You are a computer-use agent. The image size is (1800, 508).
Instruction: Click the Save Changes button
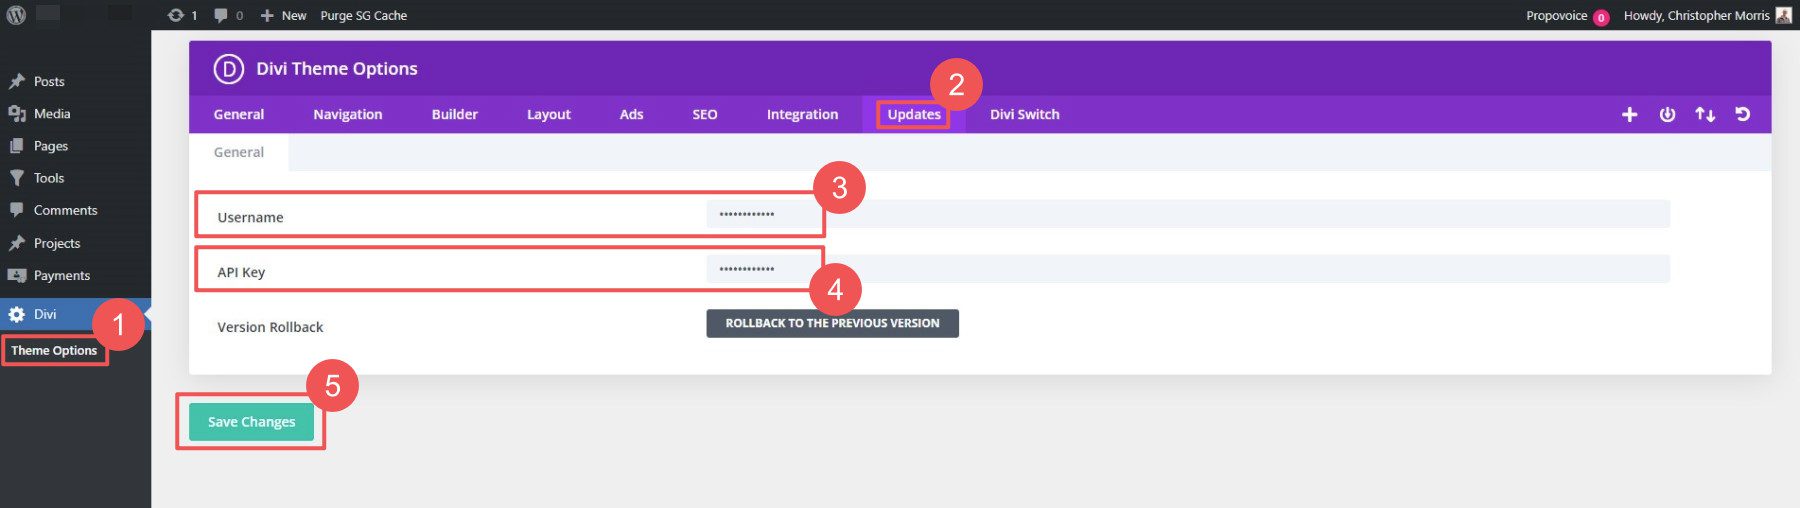(x=251, y=422)
